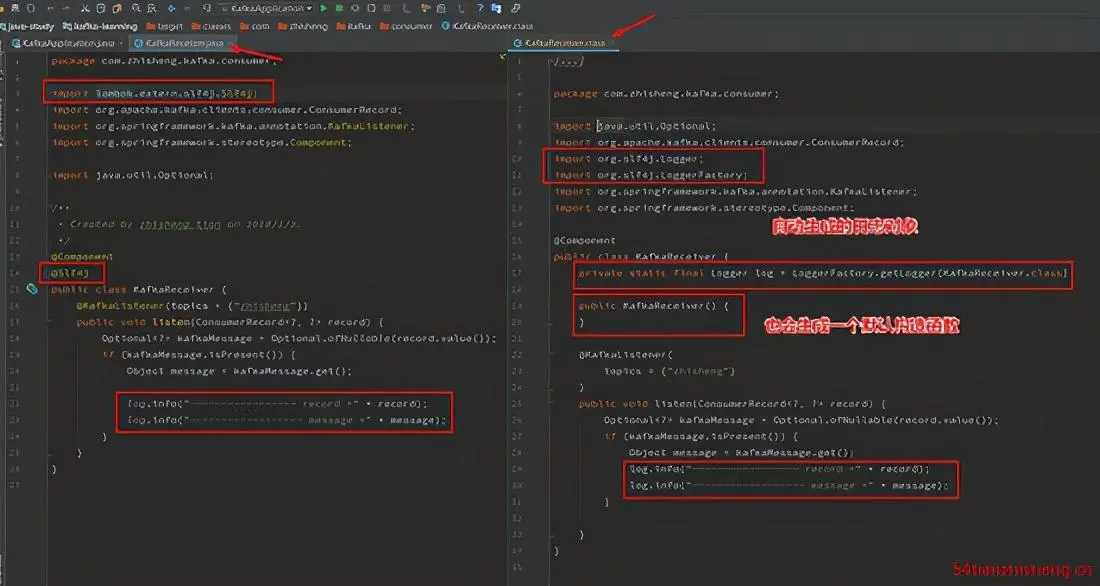Viewport: 1100px width, 586px height.
Task: Close the KafkaReceiver.java tab
Action: [x=231, y=43]
